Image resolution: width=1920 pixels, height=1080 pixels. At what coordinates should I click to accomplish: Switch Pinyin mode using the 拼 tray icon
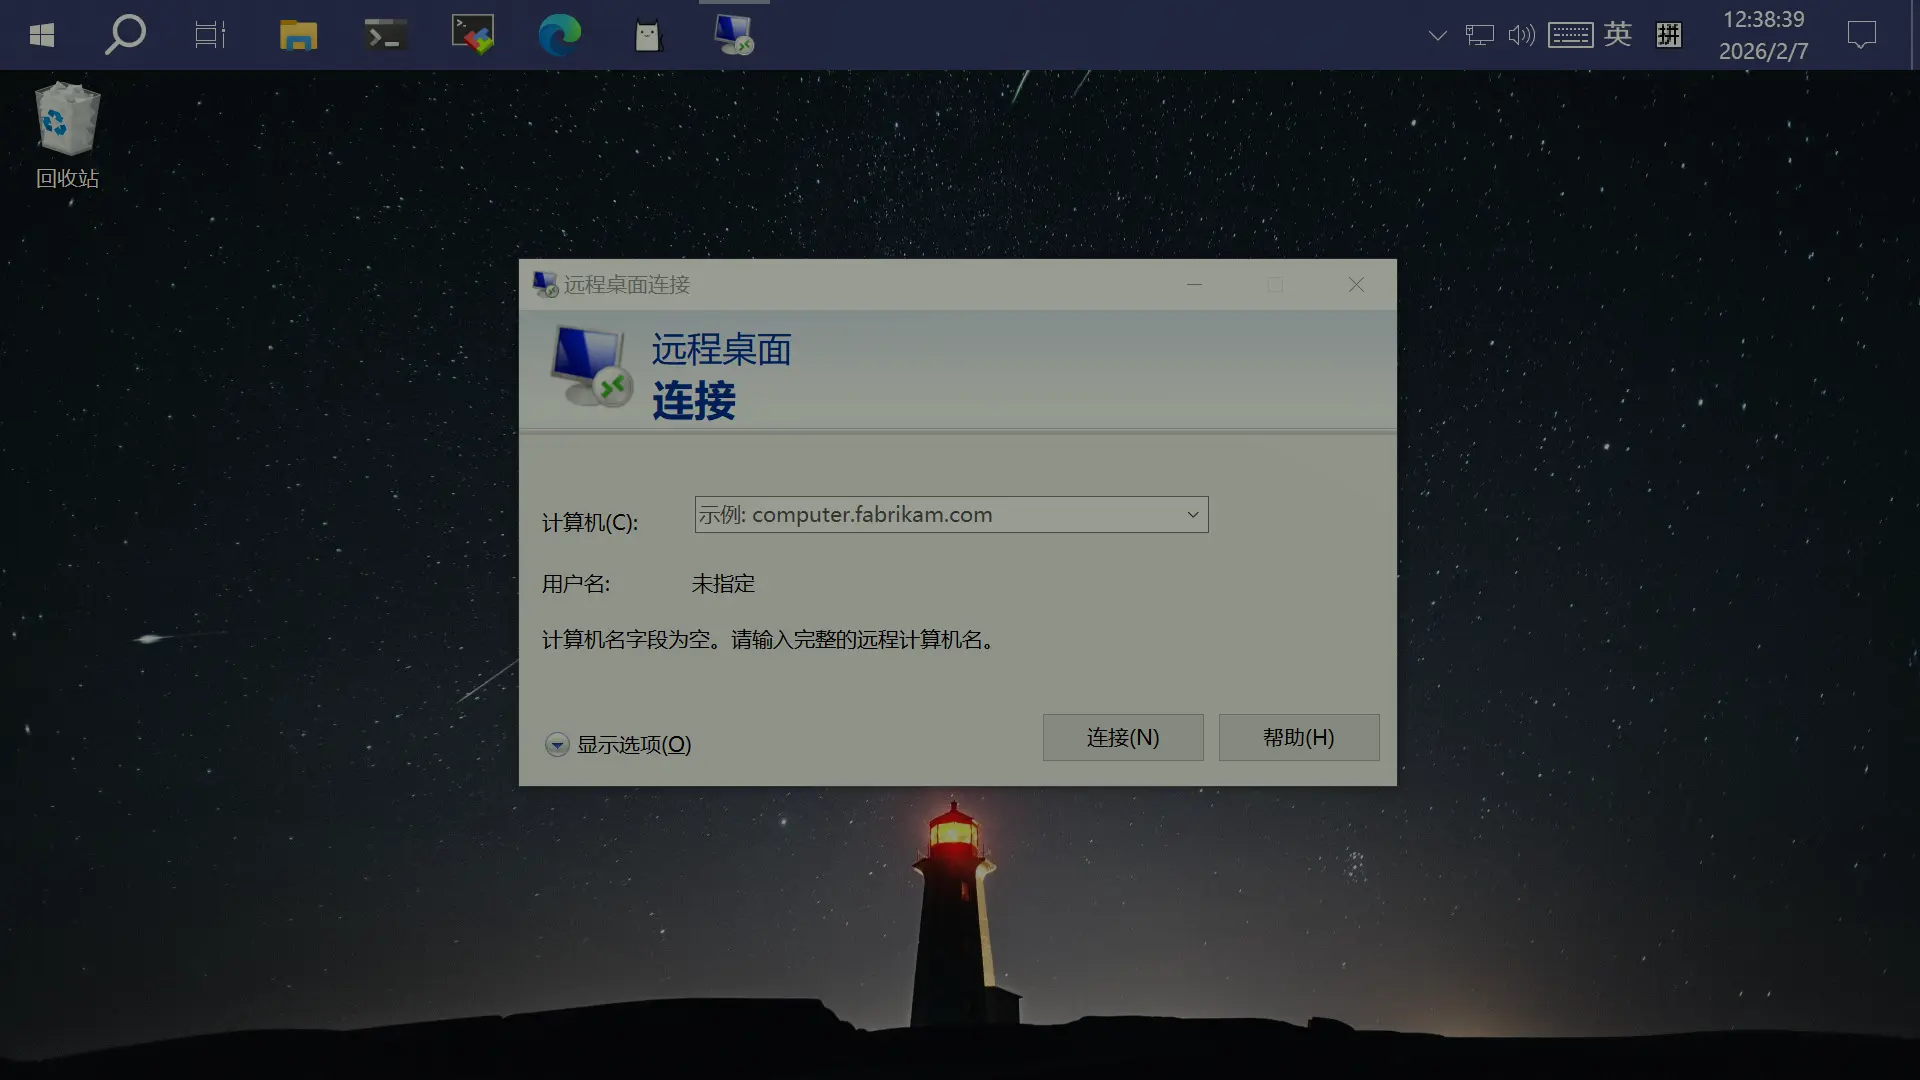point(1668,34)
